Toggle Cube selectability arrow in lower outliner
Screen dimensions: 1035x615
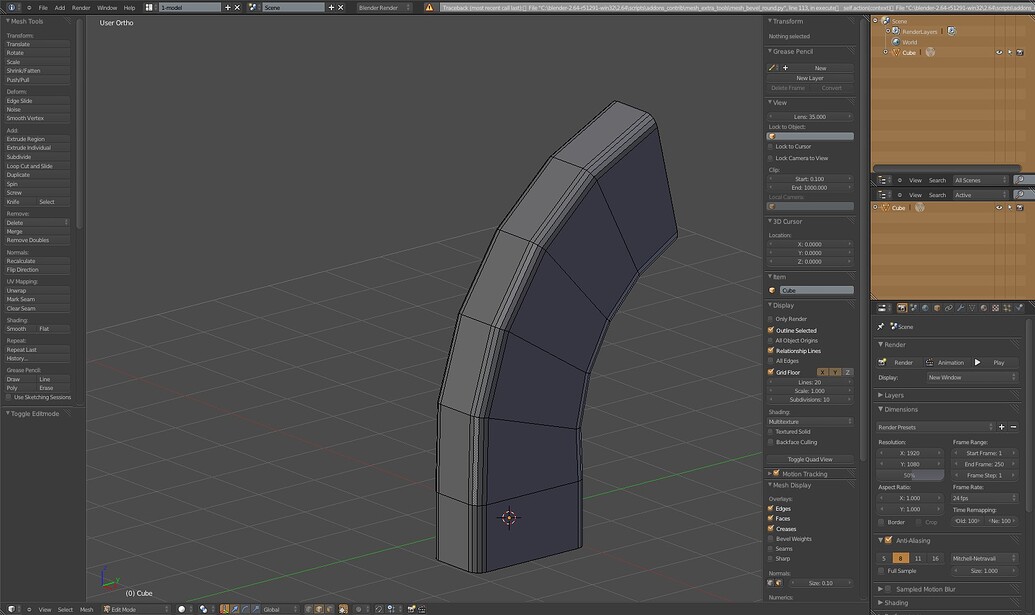pos(1009,208)
